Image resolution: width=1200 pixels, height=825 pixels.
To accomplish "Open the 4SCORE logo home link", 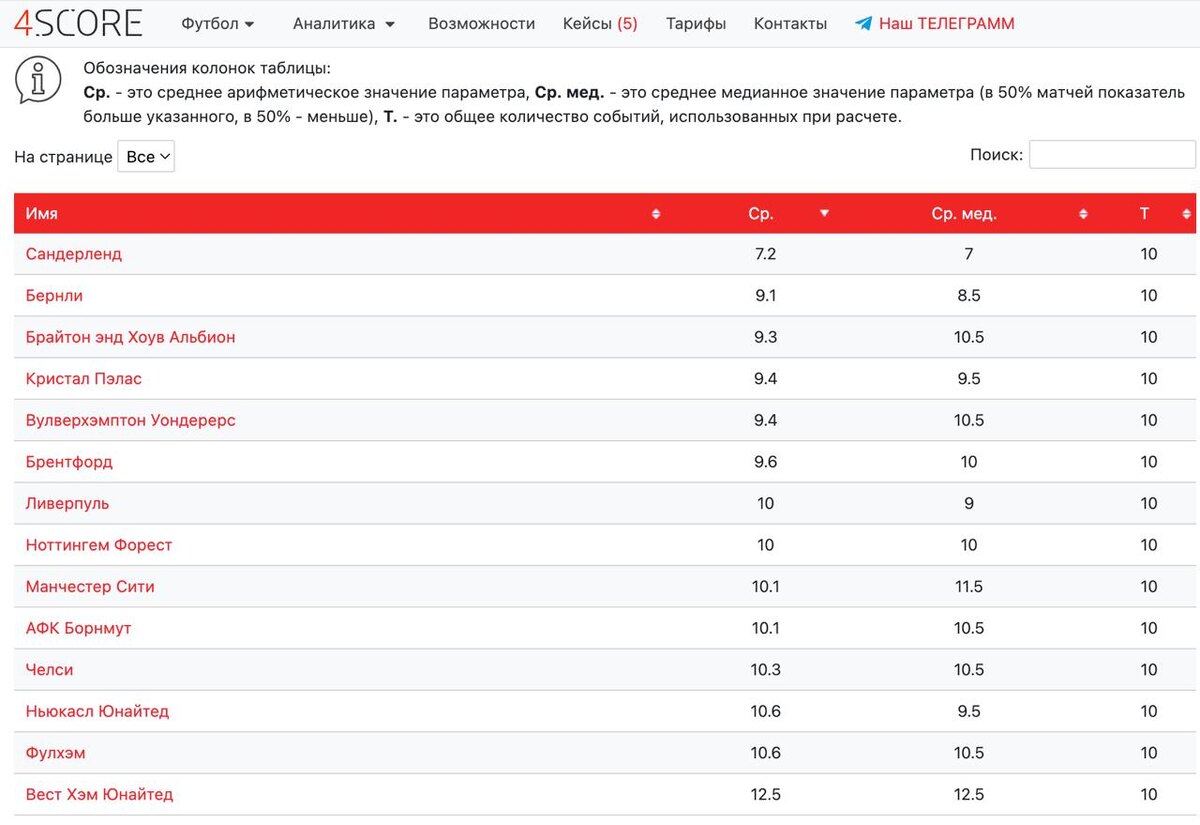I will (78, 22).
